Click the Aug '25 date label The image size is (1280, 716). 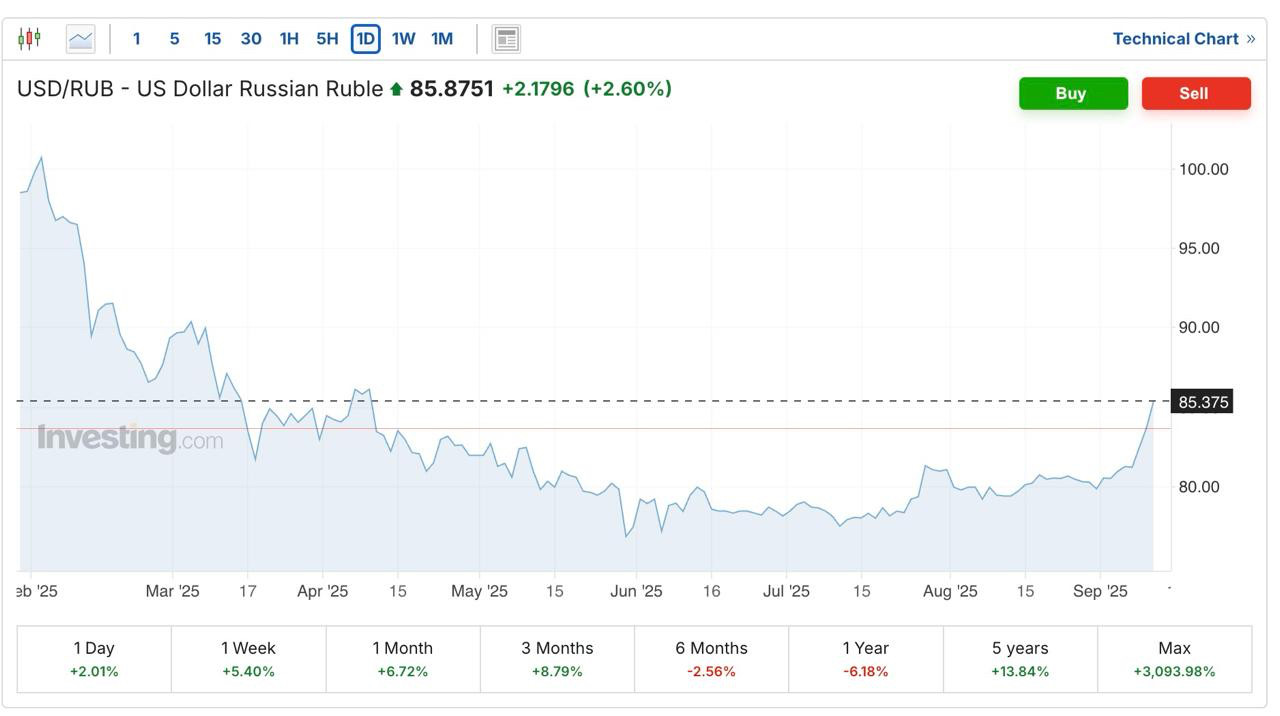pos(950,591)
